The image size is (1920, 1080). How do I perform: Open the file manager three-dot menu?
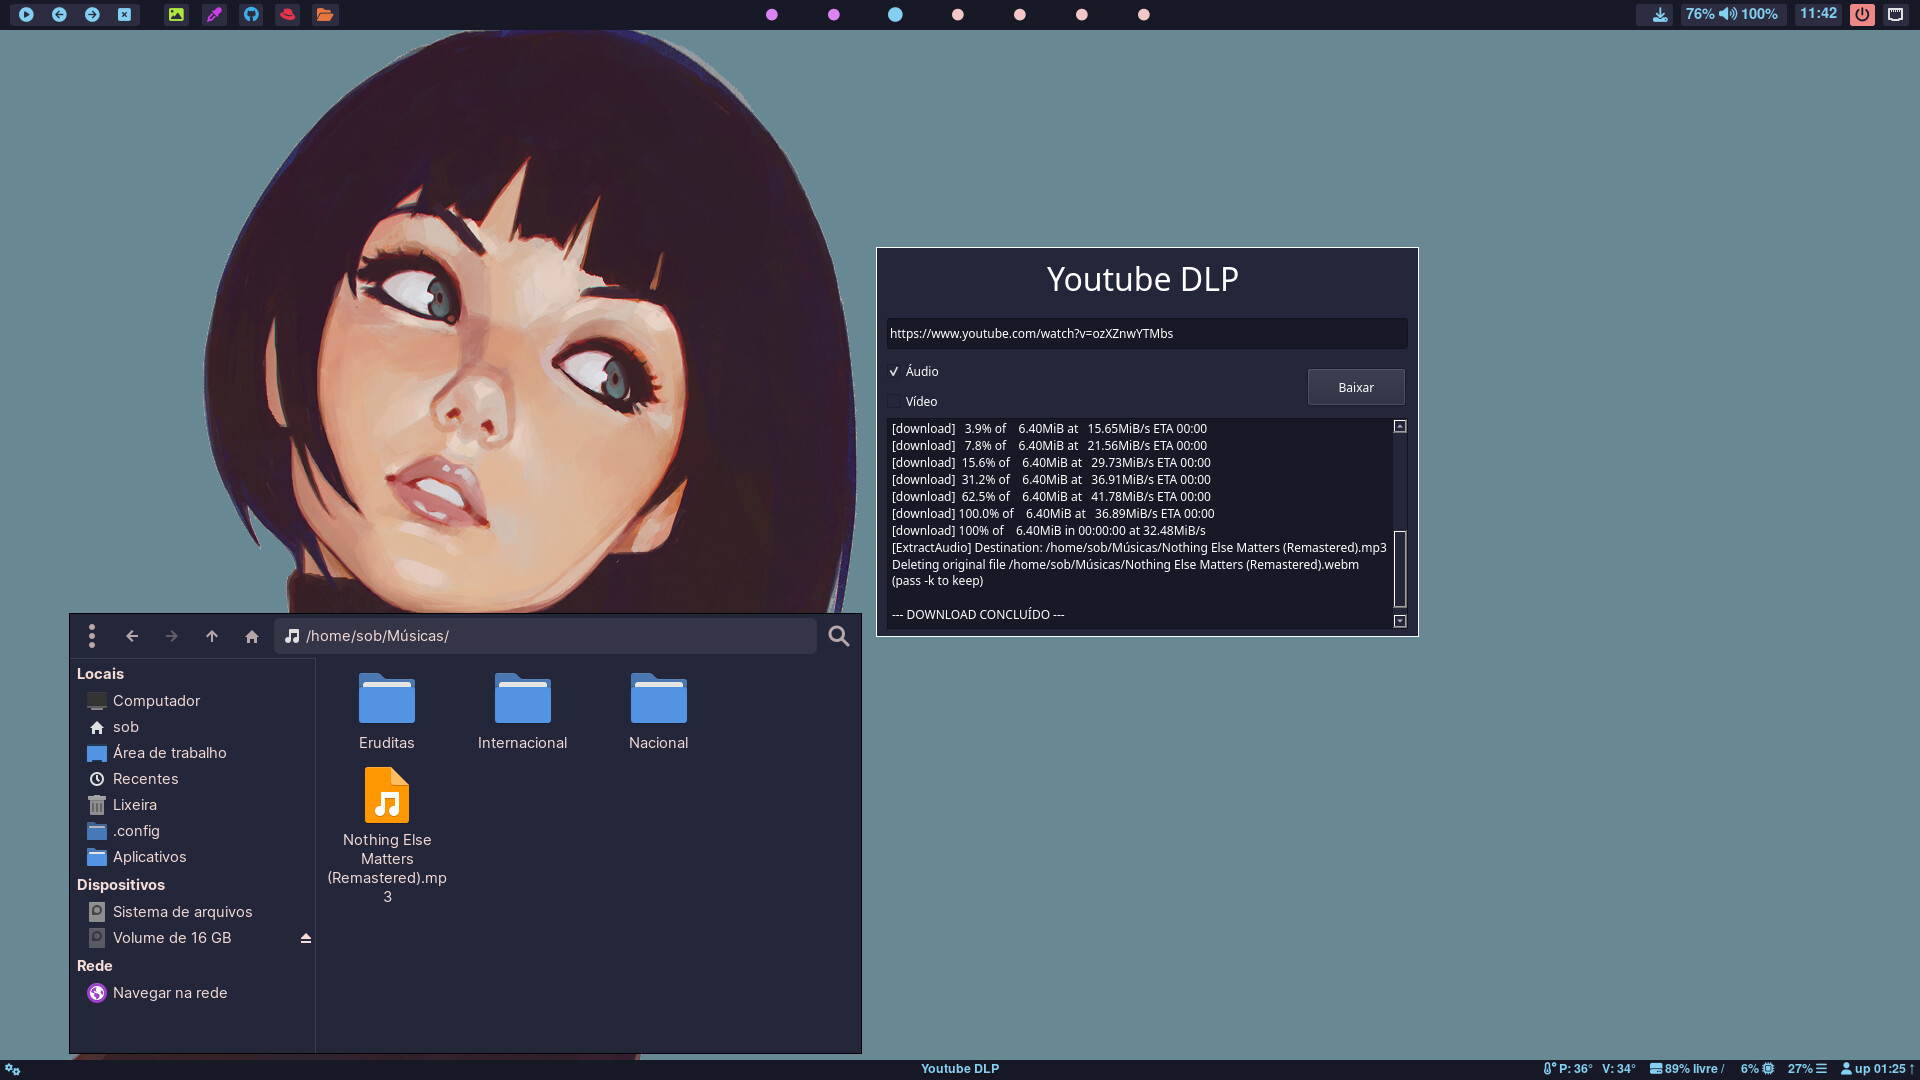92,636
